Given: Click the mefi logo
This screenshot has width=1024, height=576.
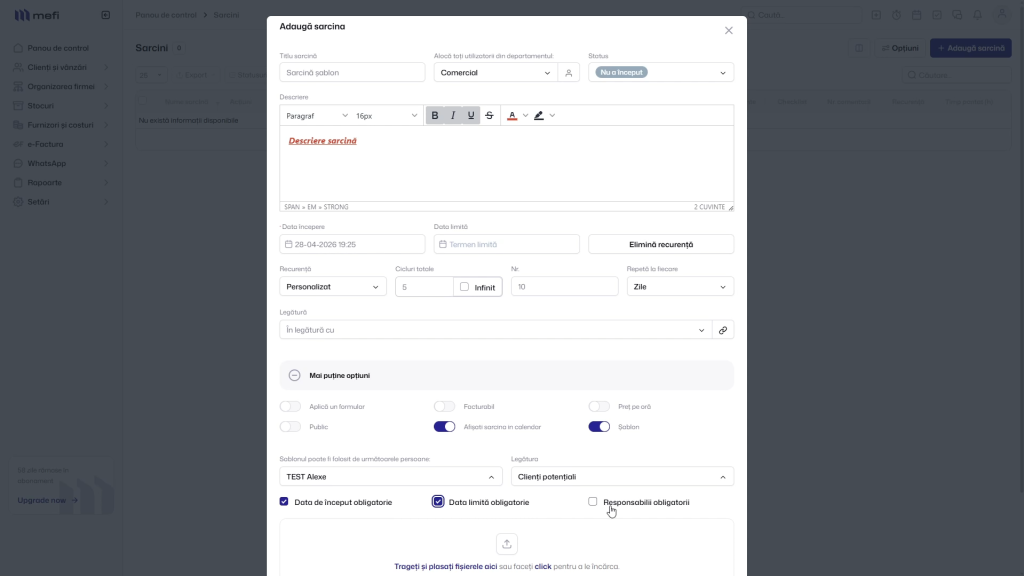Looking at the screenshot, I should click(37, 15).
